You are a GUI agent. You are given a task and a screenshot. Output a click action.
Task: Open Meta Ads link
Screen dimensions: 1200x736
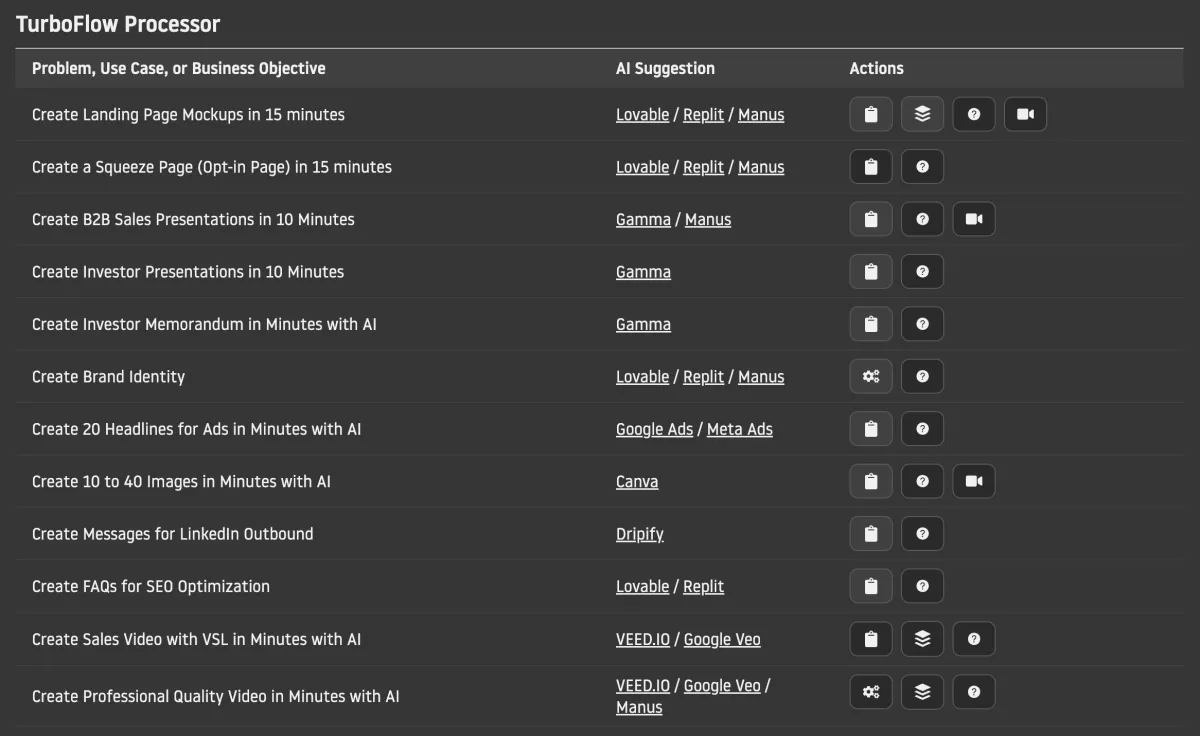click(740, 429)
